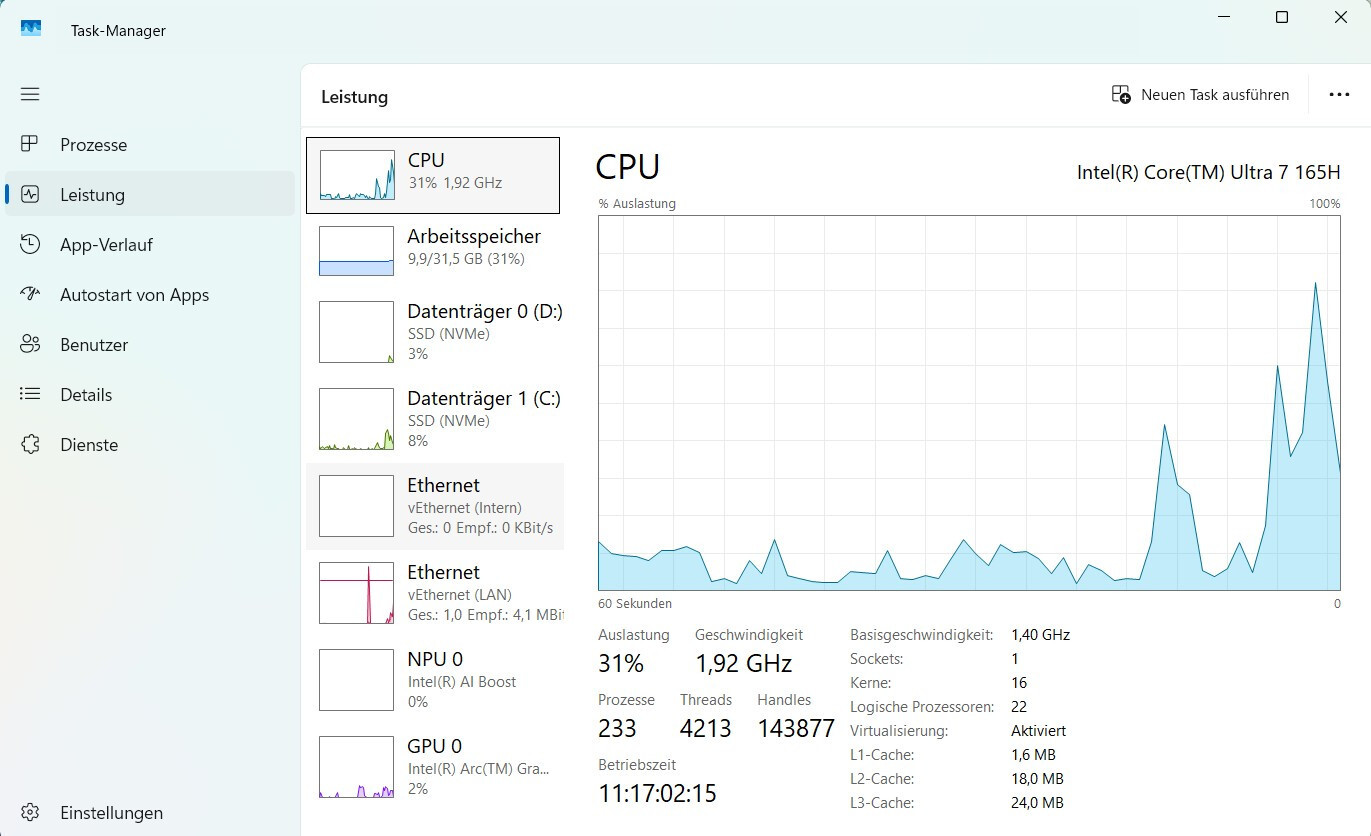This screenshot has width=1371, height=836.
Task: Click the L3-Cache value 24,0 MB
Action: (1038, 803)
